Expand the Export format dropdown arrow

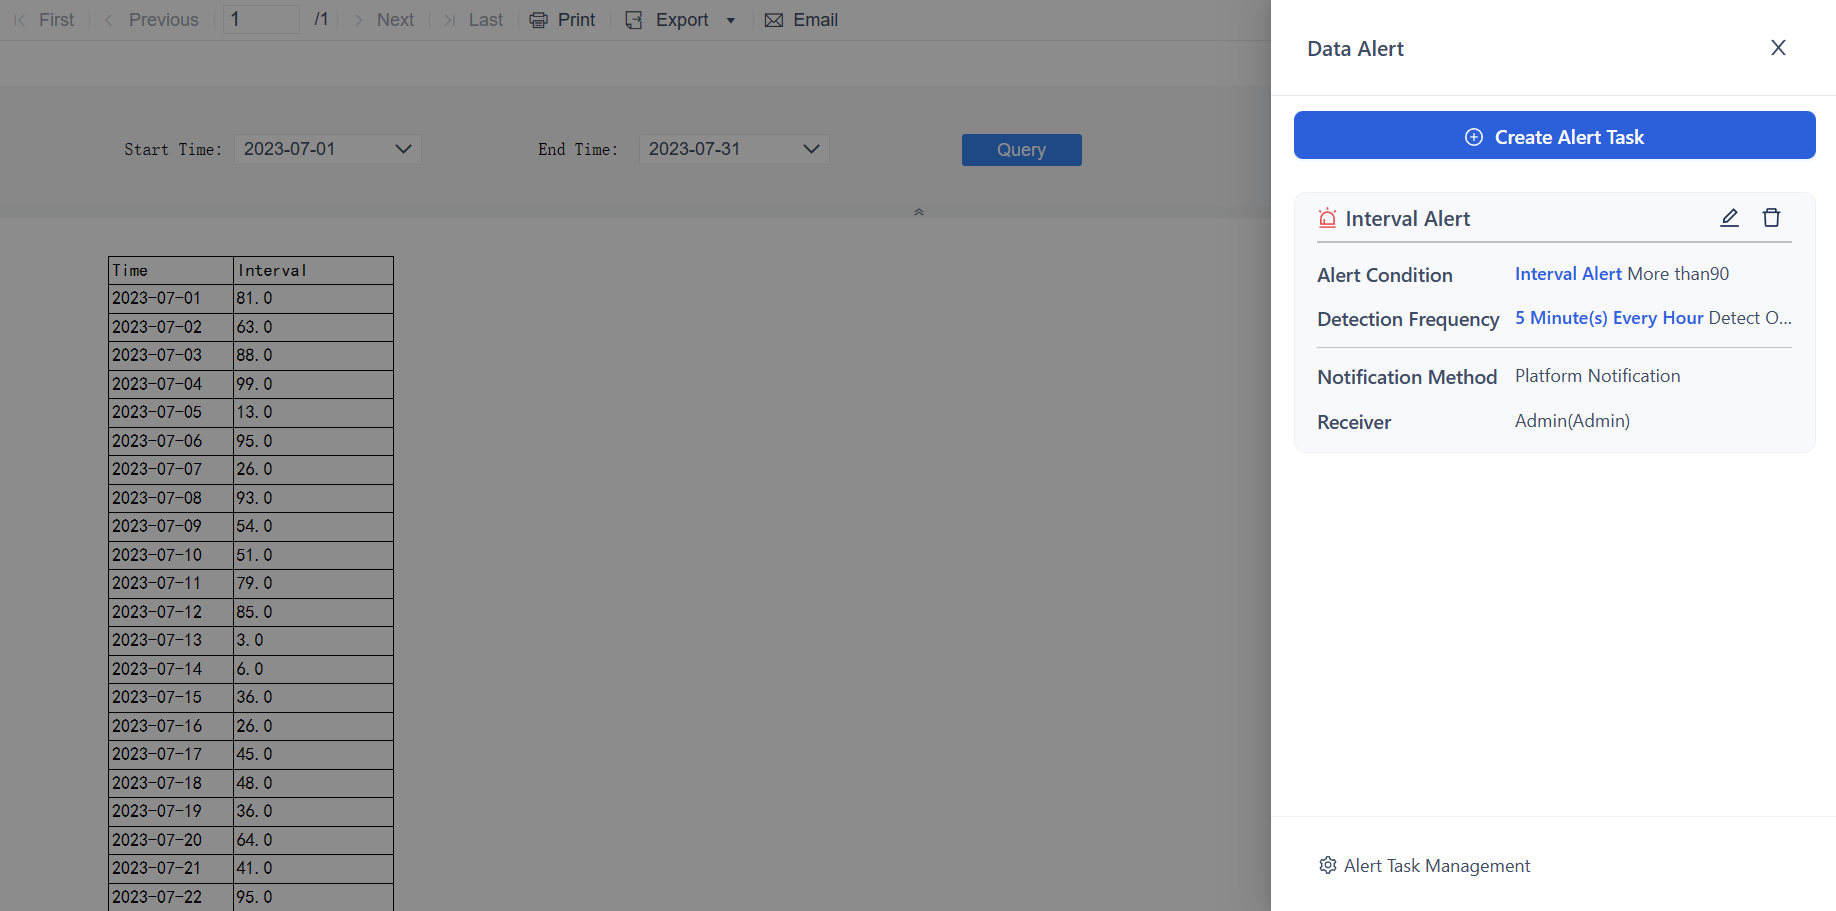[729, 19]
